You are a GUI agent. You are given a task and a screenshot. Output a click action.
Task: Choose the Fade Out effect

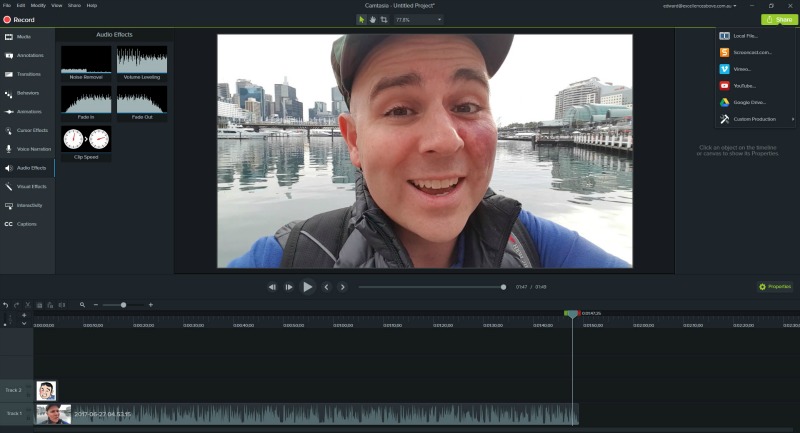(142, 103)
